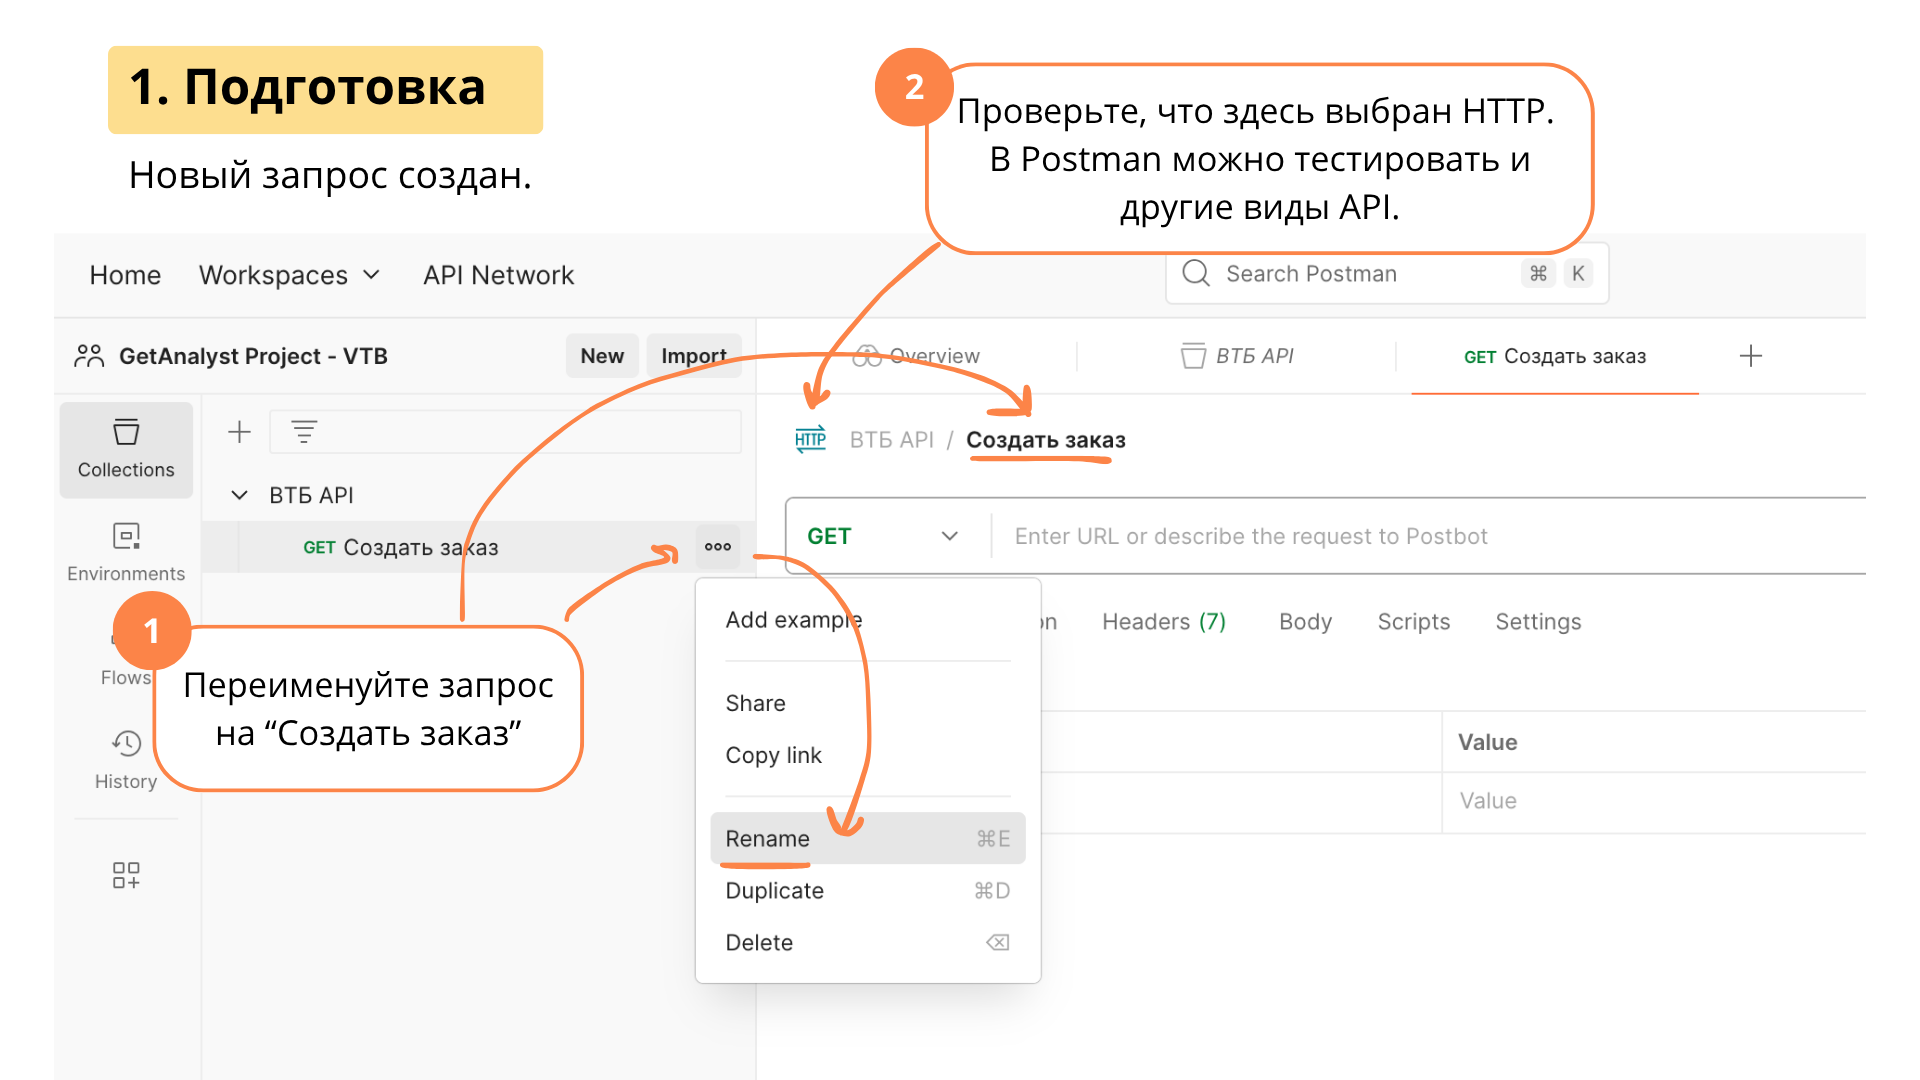Viewport: 1920px width, 1080px height.
Task: Click the Search Postman field
Action: [x=1387, y=273]
